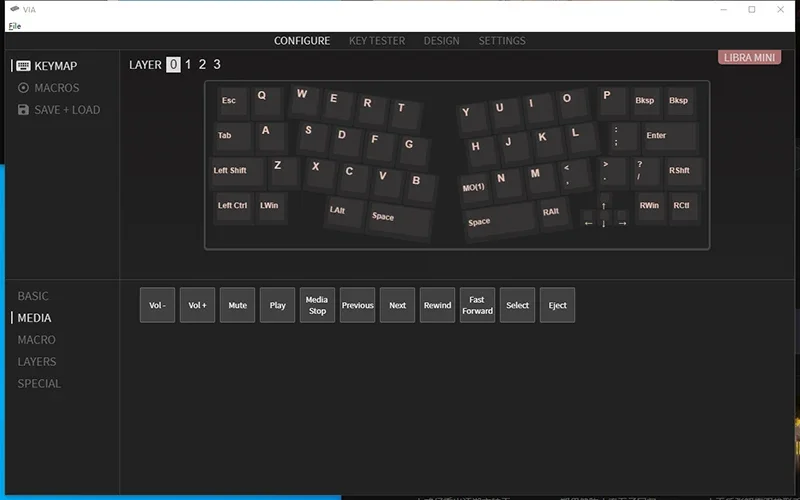
Task: Show the BASIC keycode category
Action: tap(33, 296)
